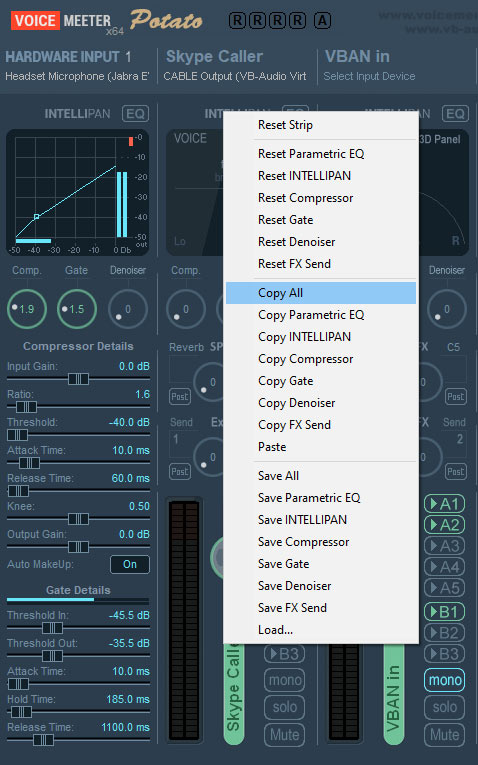Choose Reset Strip from context menu
This screenshot has width=478, height=765.
321,125
